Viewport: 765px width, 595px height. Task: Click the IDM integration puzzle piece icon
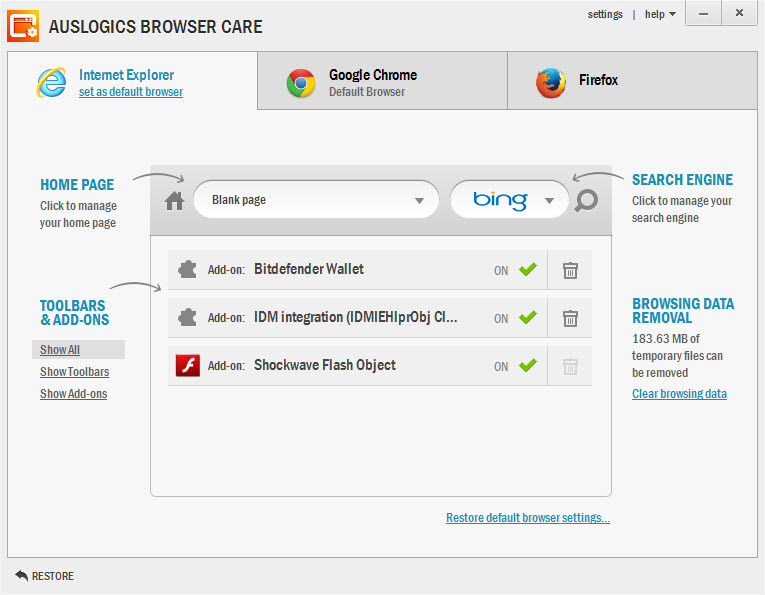click(x=187, y=317)
